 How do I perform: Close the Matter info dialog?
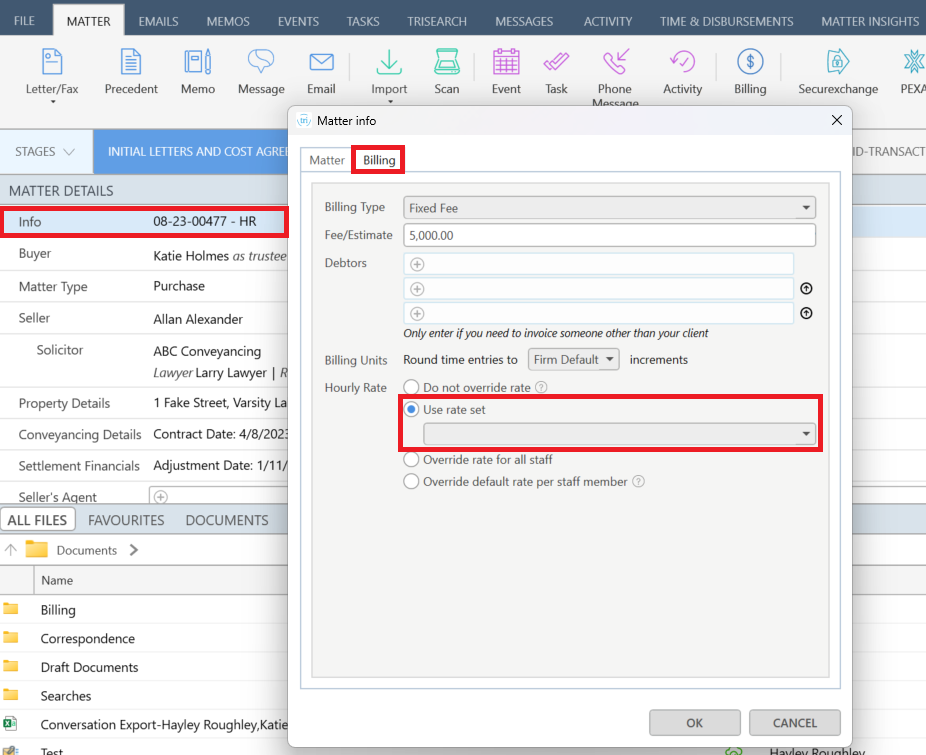click(836, 120)
